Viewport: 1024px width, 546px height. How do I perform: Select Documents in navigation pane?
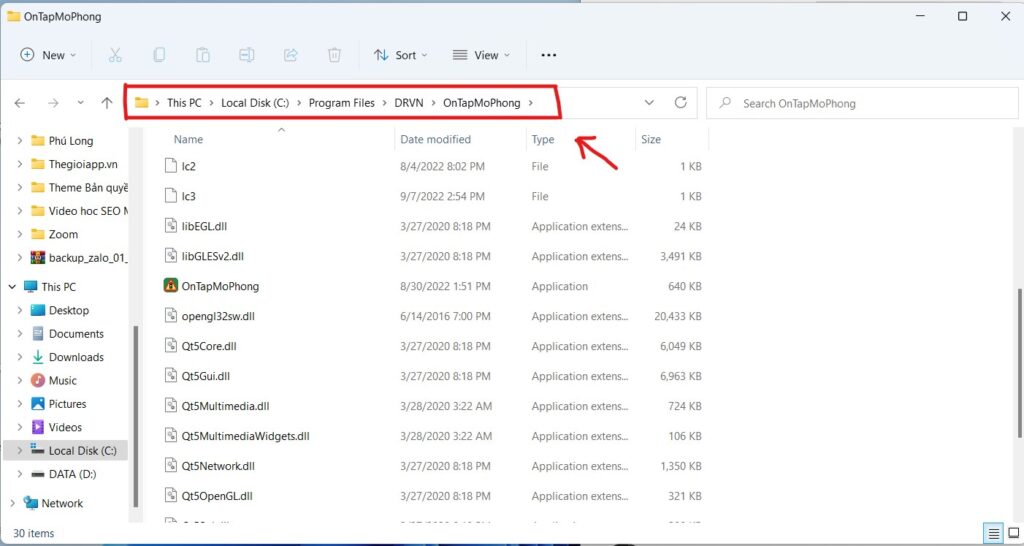(76, 334)
